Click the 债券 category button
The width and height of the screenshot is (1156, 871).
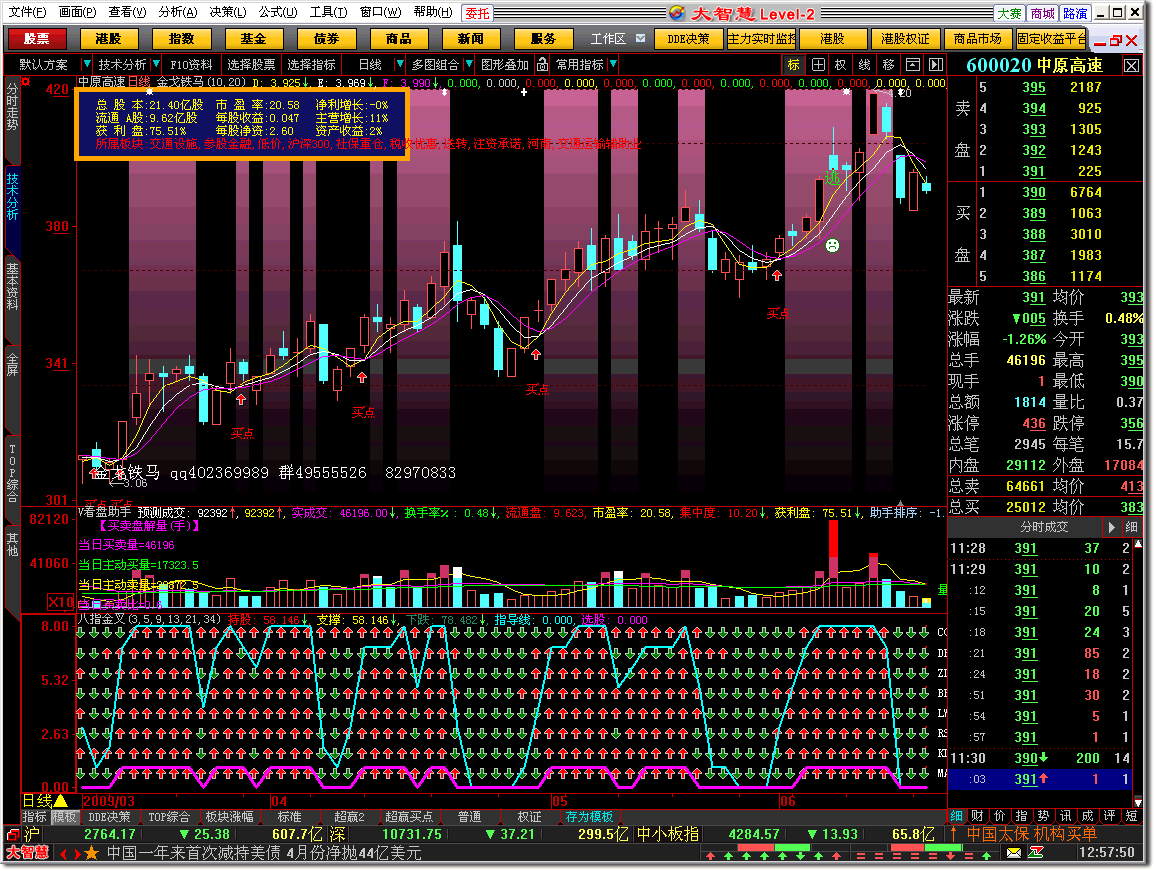326,38
